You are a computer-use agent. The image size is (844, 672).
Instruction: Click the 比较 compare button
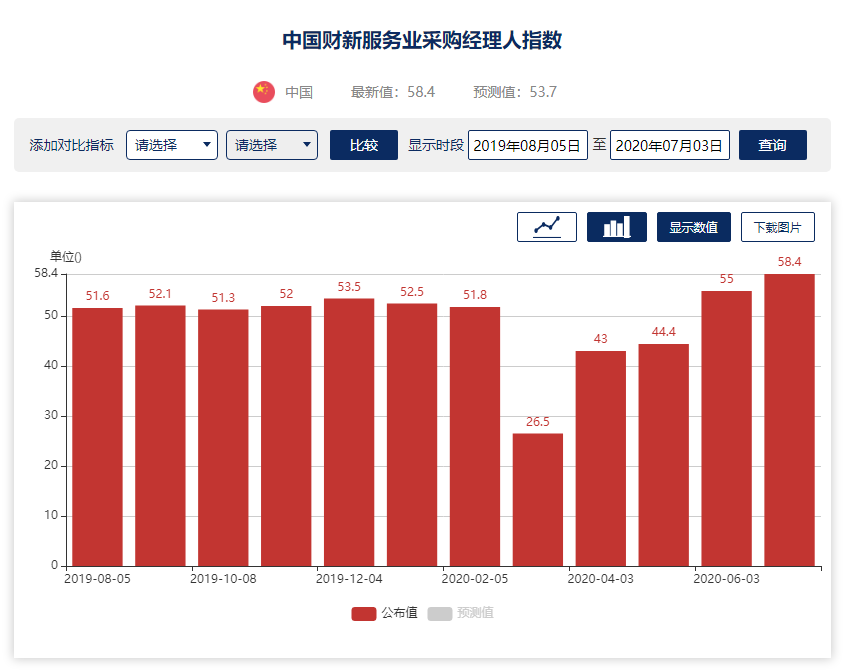(x=364, y=145)
